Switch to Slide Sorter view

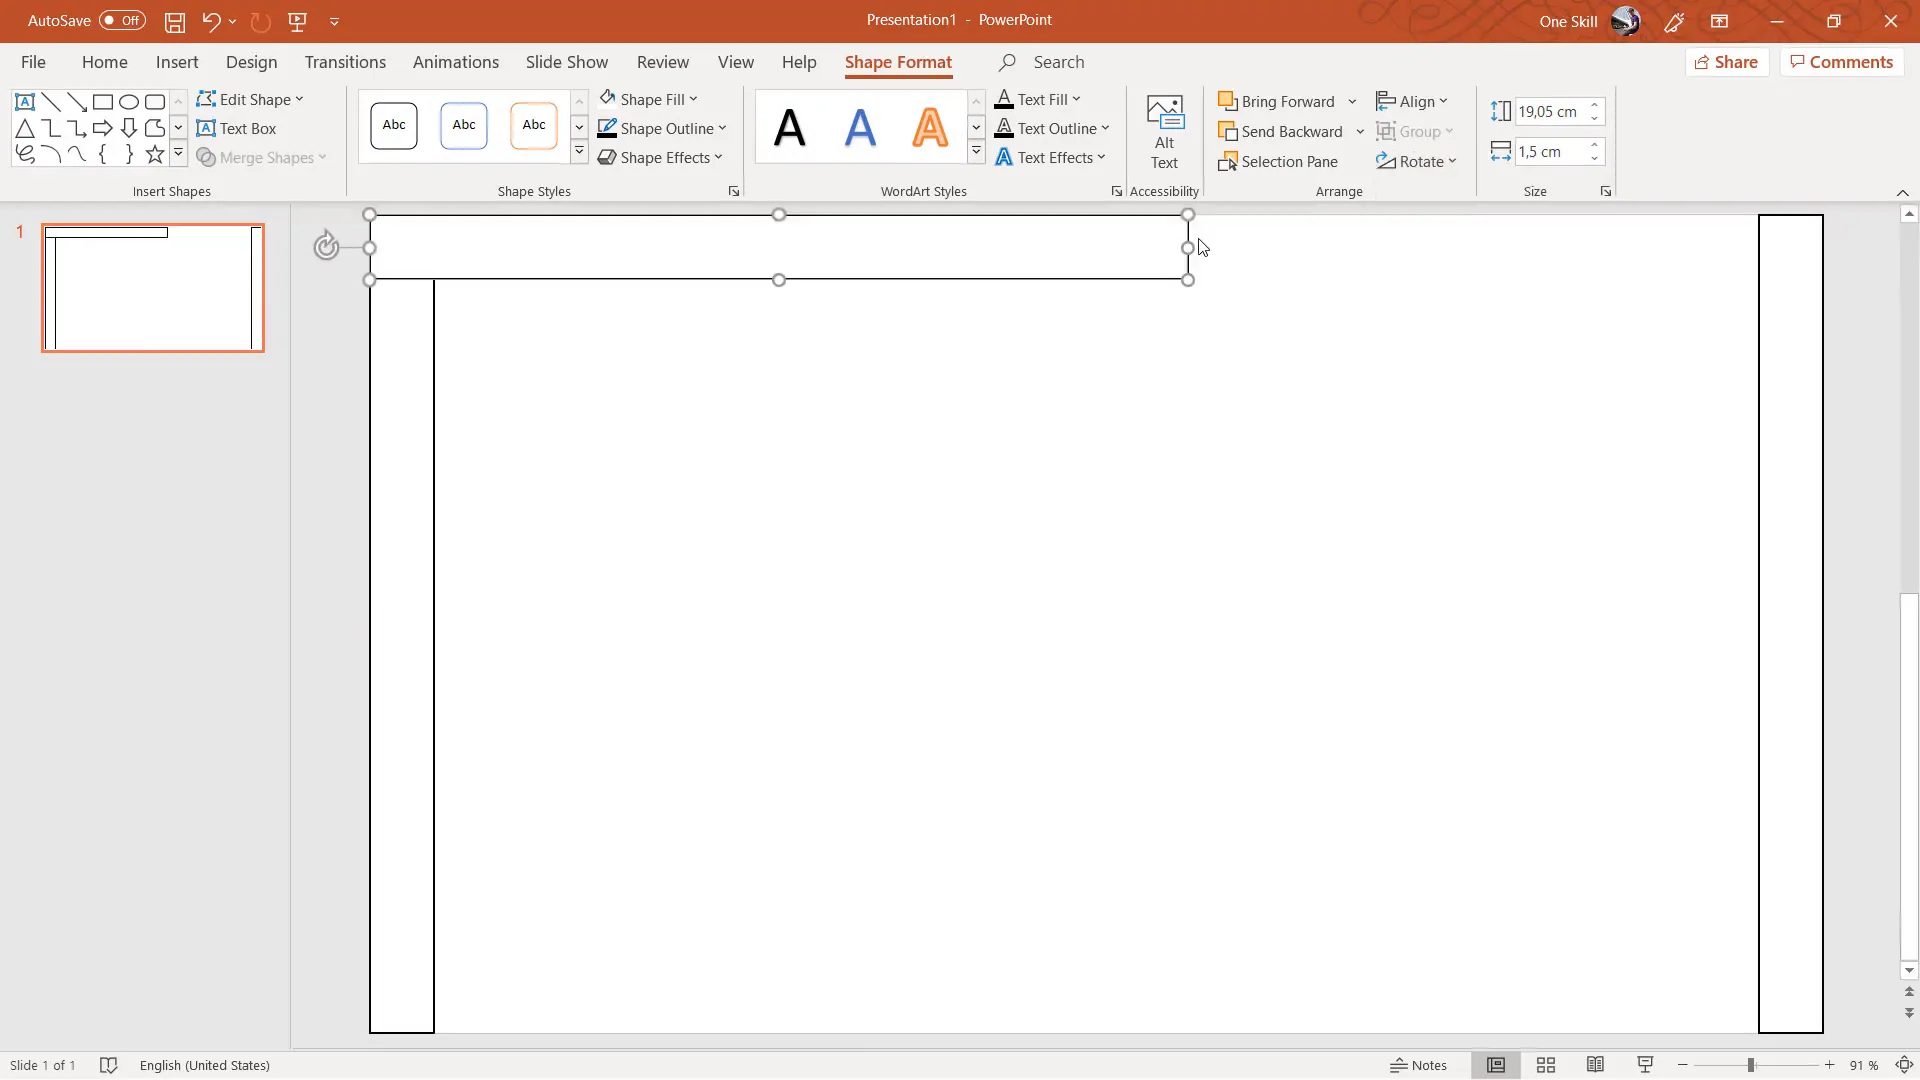pos(1546,1065)
